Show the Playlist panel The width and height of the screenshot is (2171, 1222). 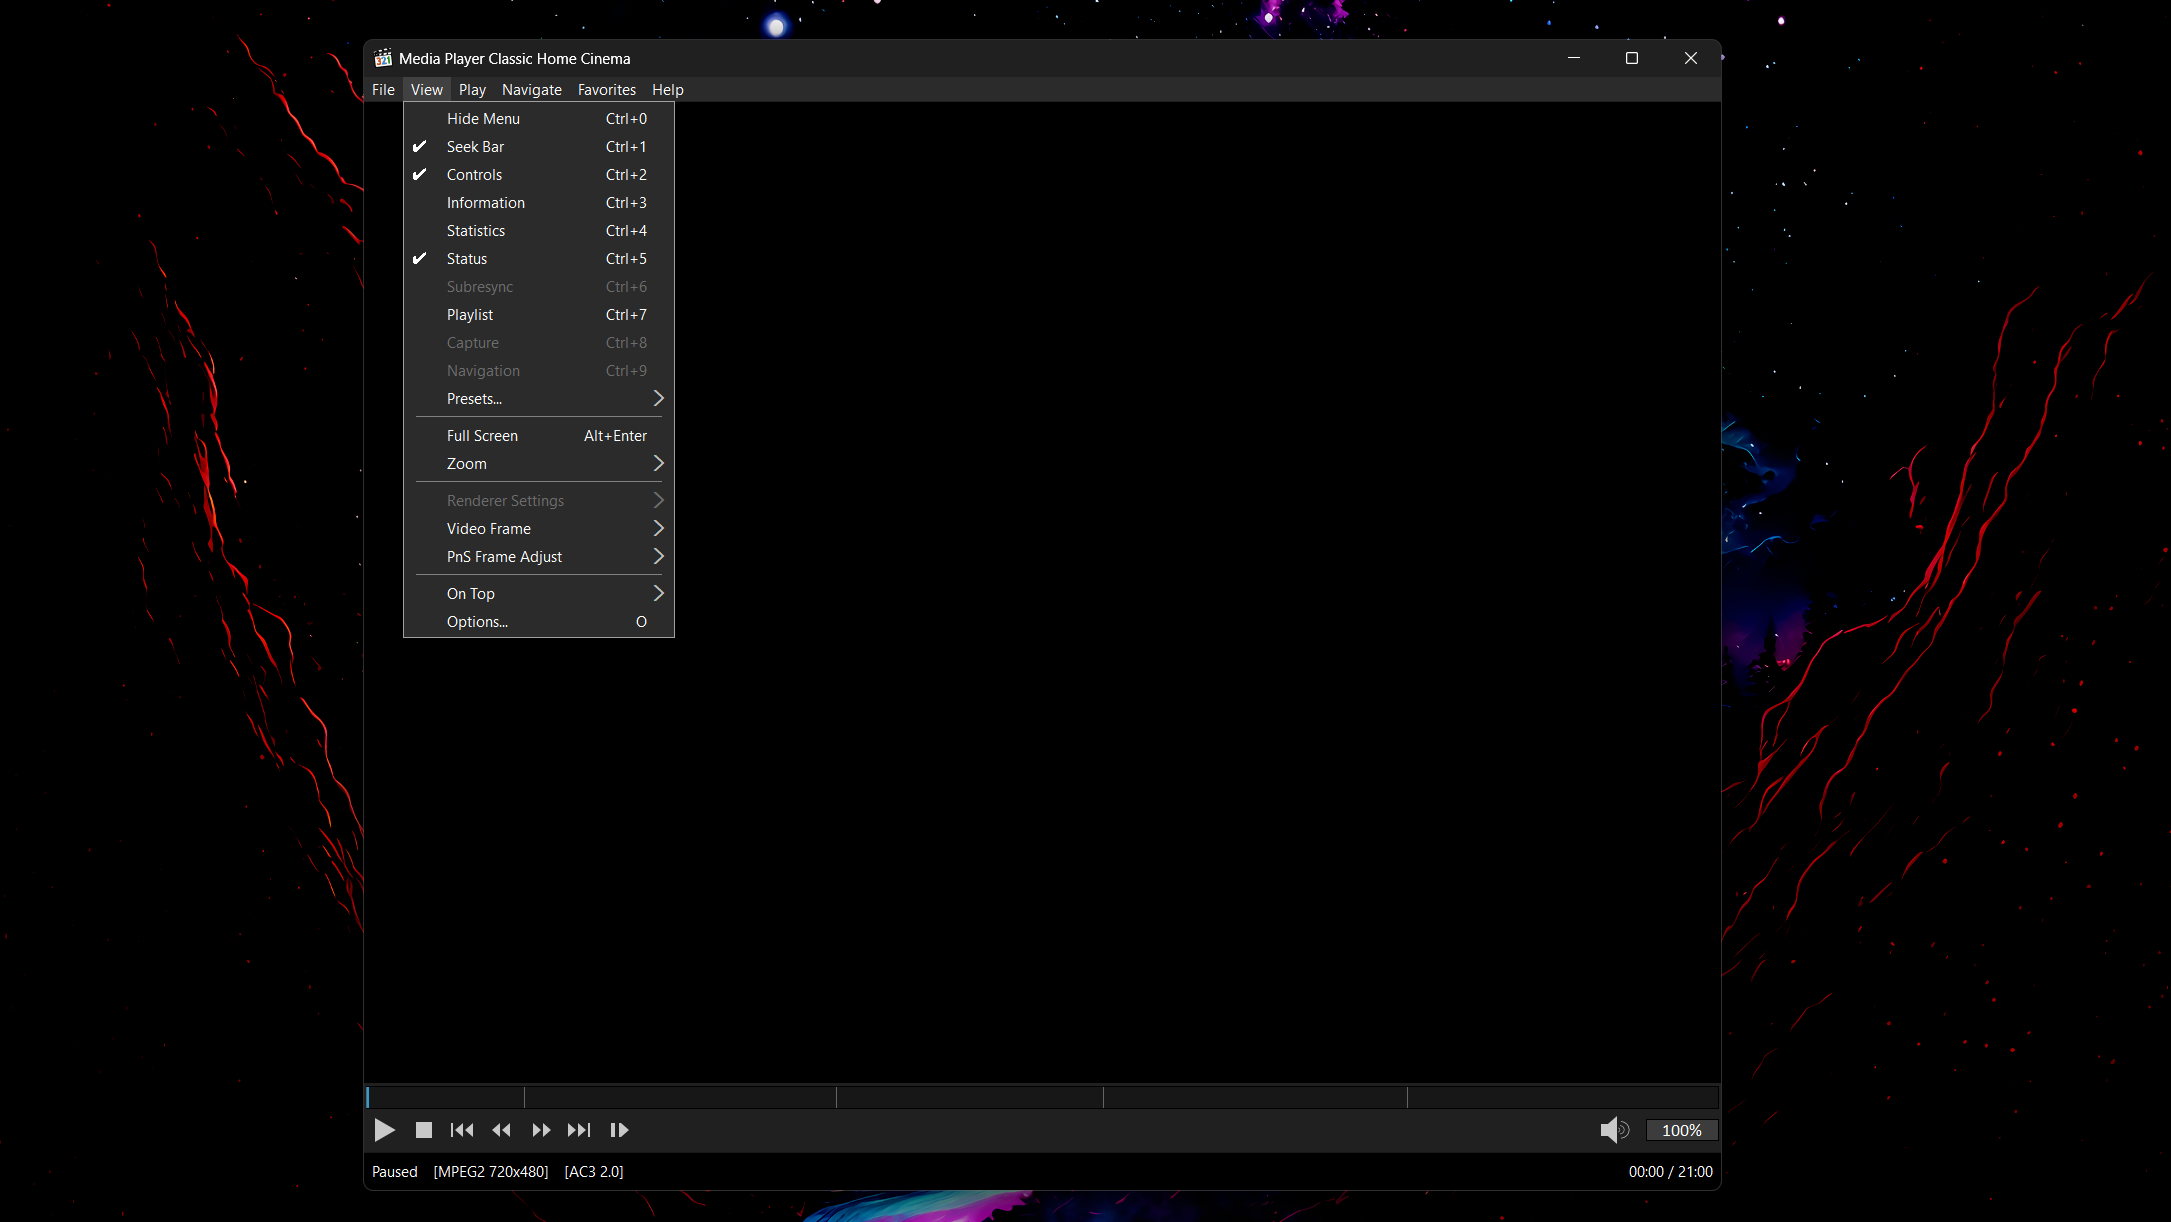(539, 315)
